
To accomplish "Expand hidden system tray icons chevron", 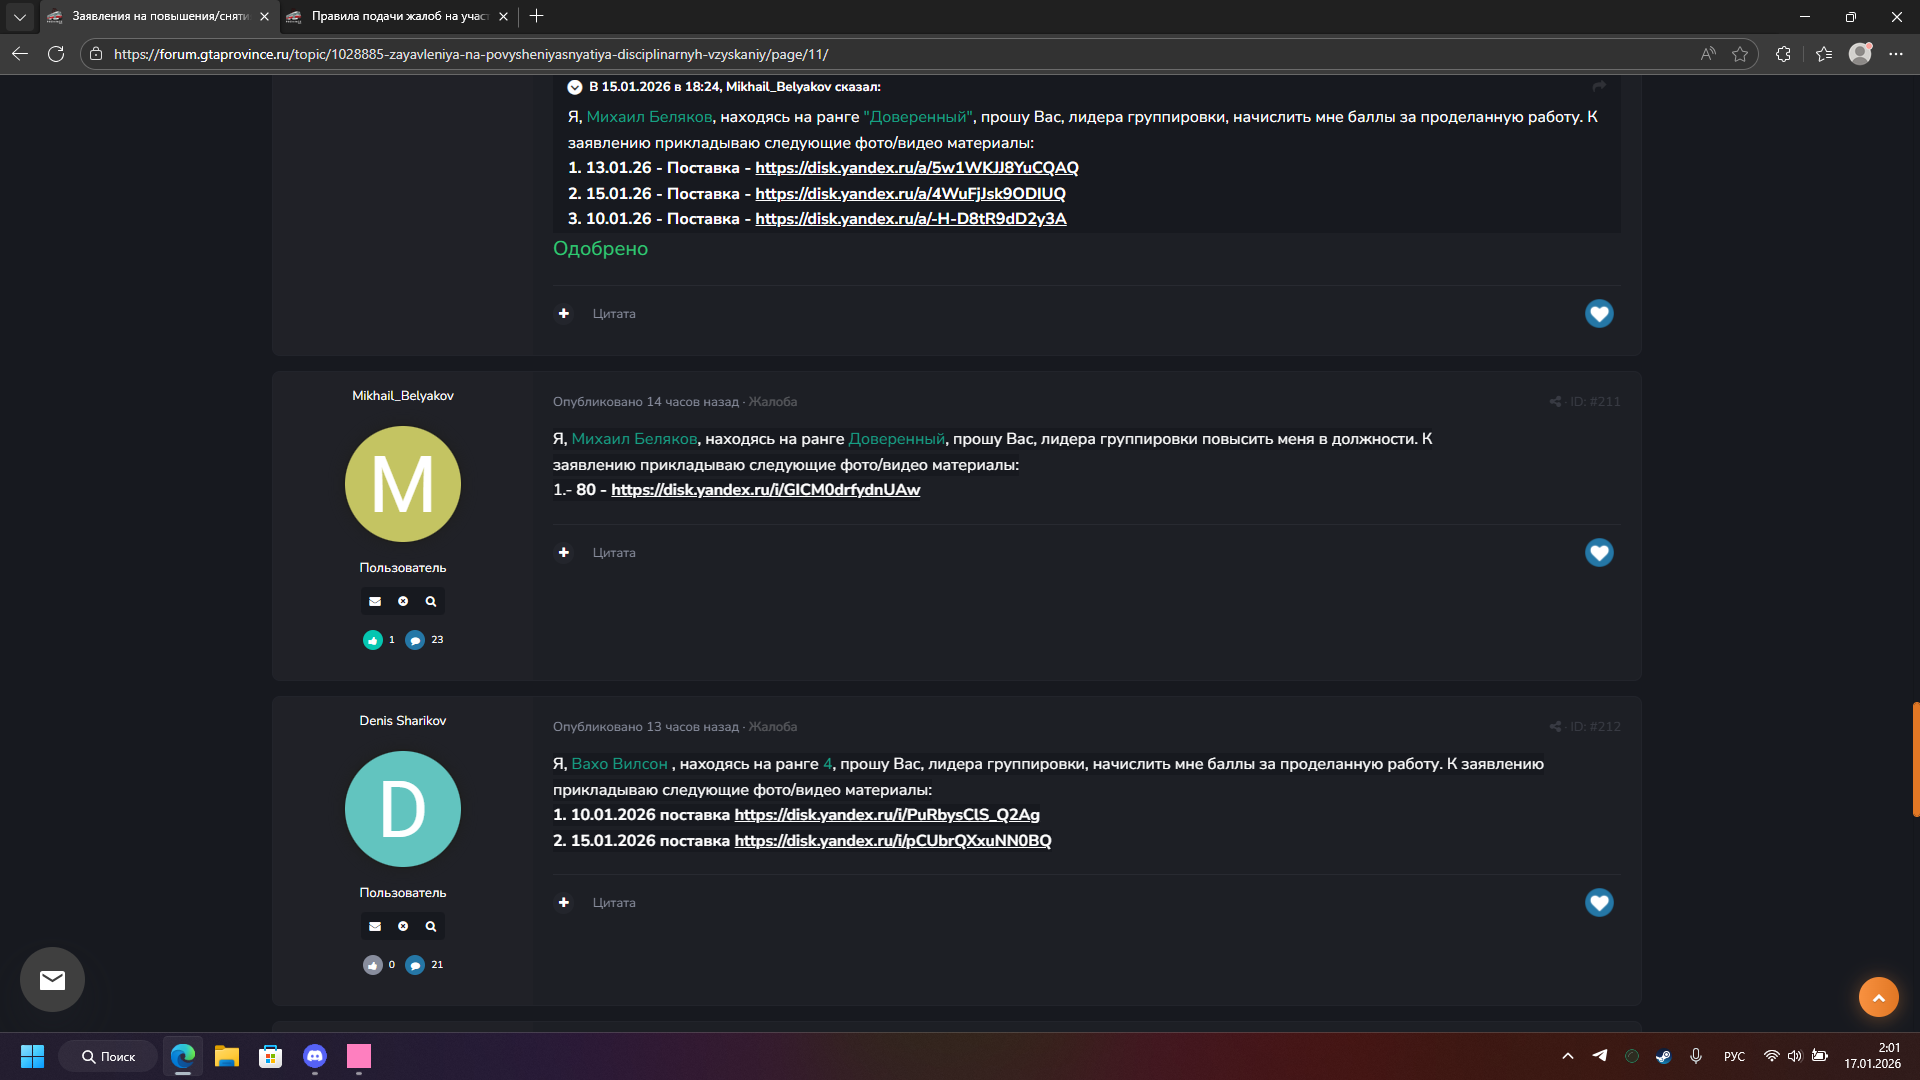I will [x=1567, y=1056].
